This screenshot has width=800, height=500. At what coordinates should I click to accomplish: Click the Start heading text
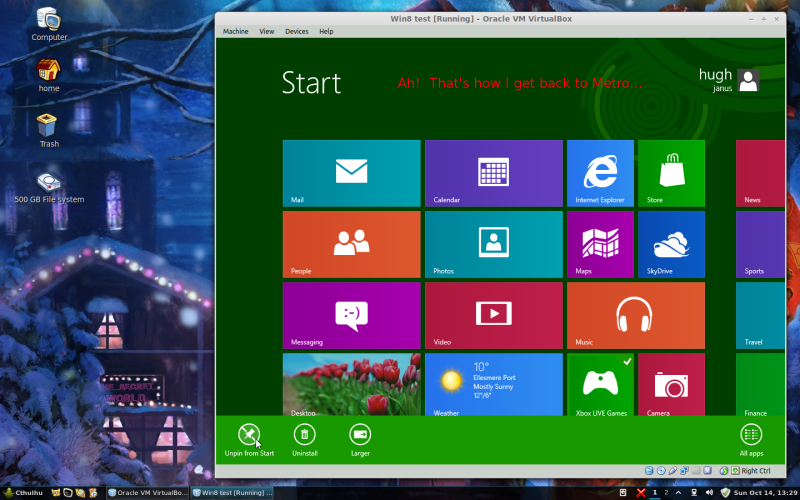pyautogui.click(x=311, y=83)
